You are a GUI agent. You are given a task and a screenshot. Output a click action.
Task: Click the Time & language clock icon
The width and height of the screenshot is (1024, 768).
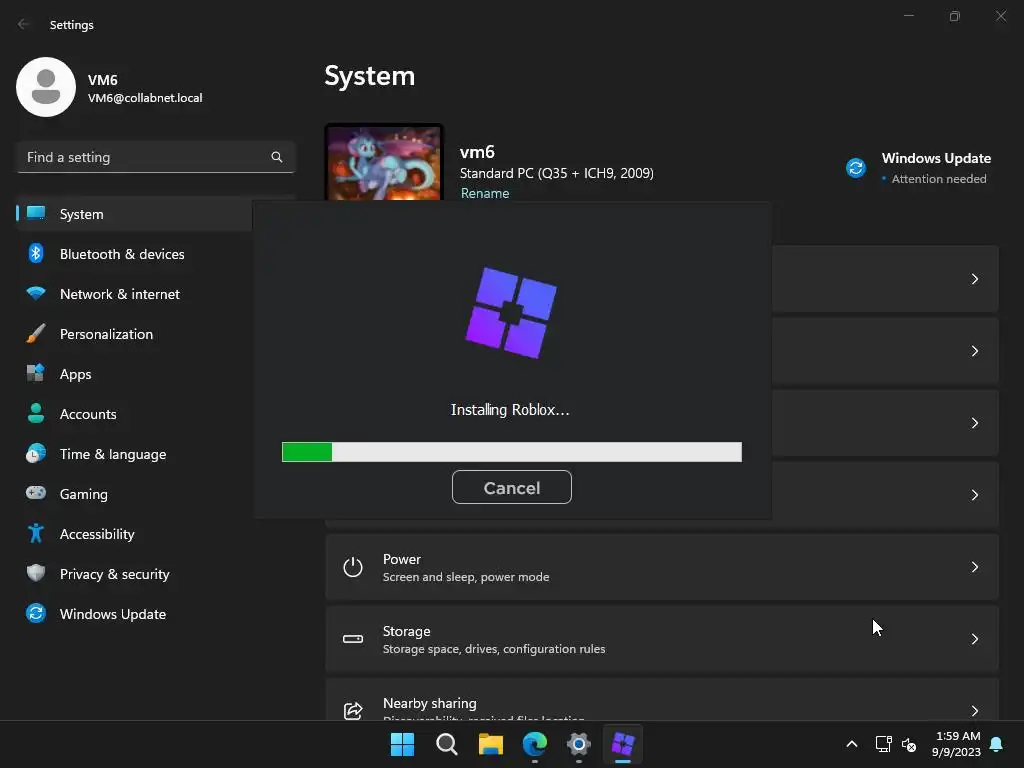click(36, 453)
